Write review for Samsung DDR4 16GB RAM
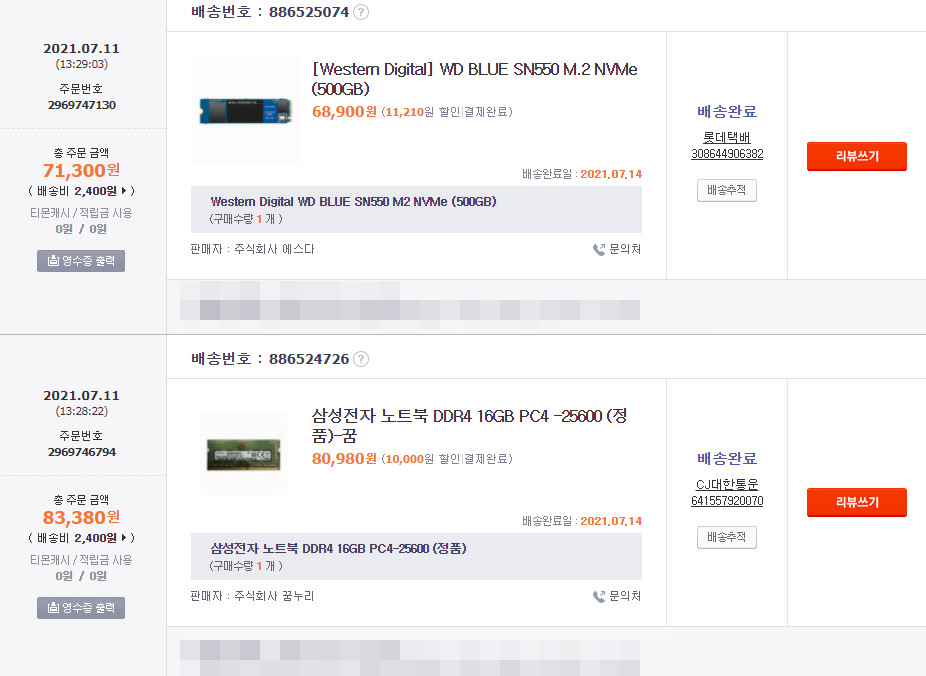The image size is (926, 676). (857, 502)
